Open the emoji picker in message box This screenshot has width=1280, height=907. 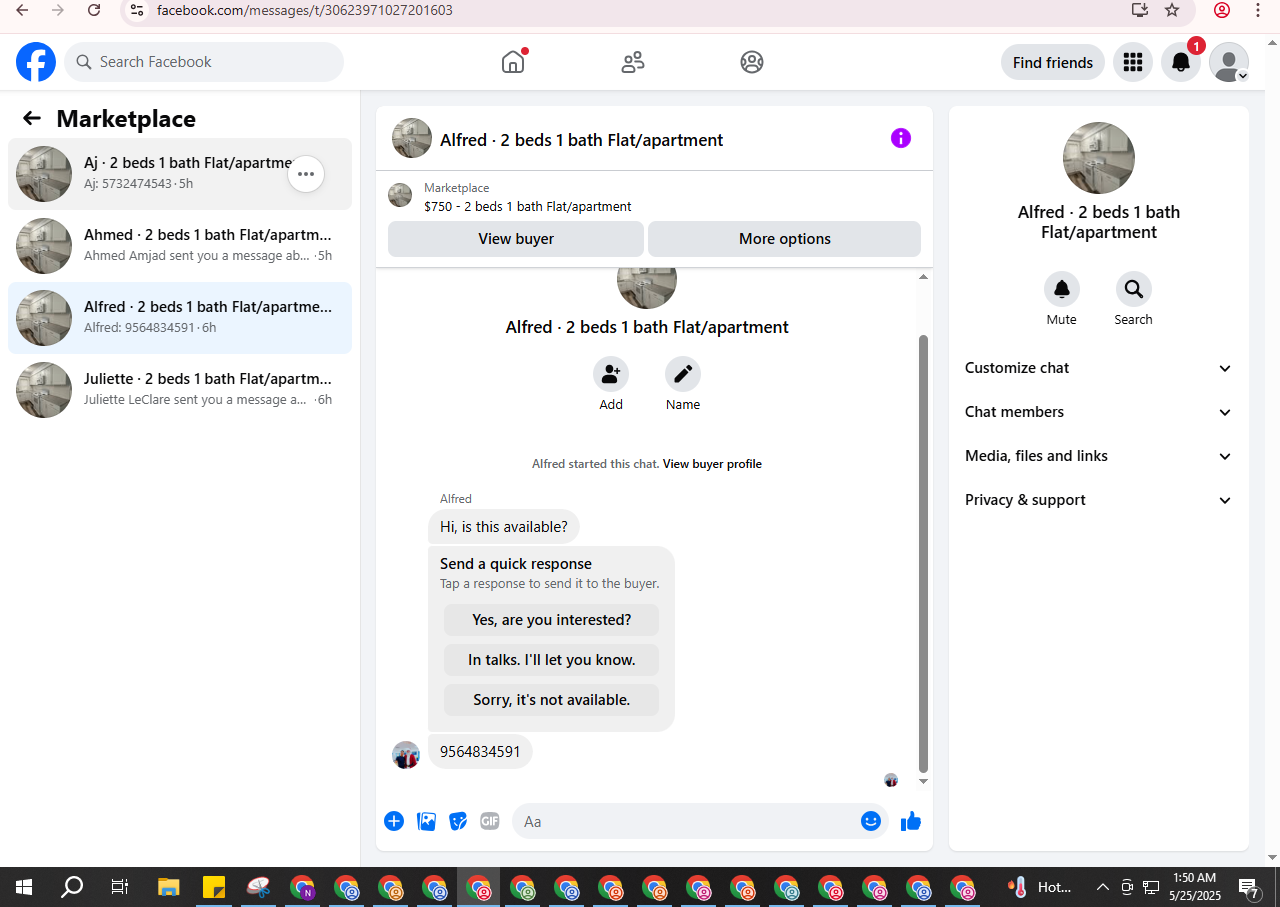tap(871, 821)
